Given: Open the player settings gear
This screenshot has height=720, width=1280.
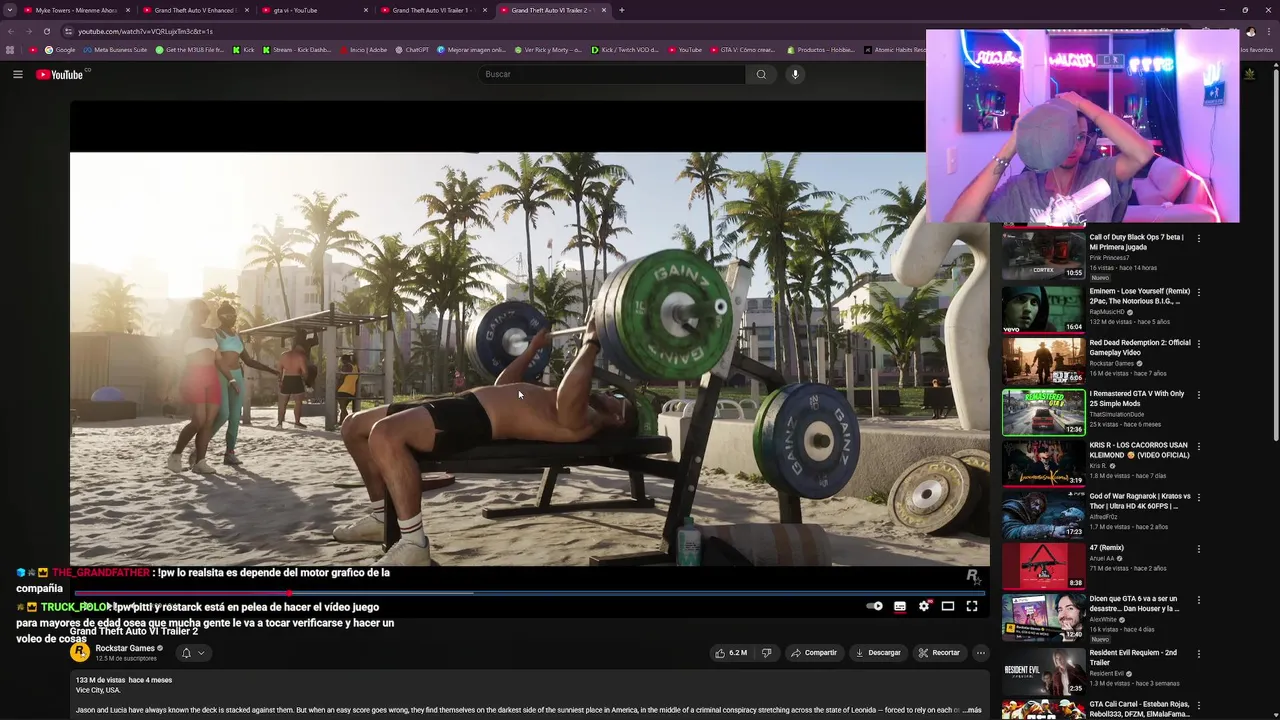Looking at the screenshot, I should pyautogui.click(x=924, y=606).
